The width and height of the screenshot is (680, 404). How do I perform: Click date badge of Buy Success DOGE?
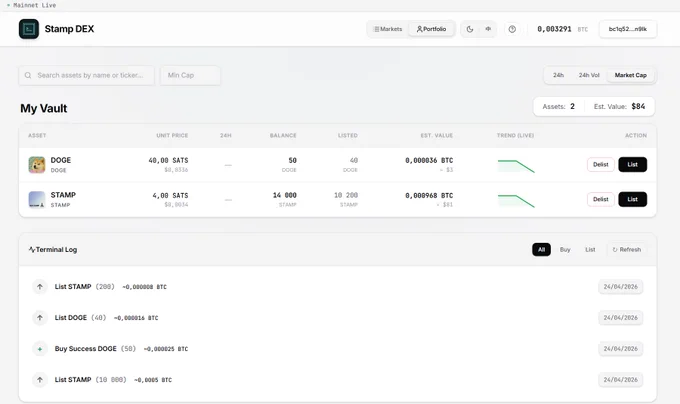tap(621, 349)
